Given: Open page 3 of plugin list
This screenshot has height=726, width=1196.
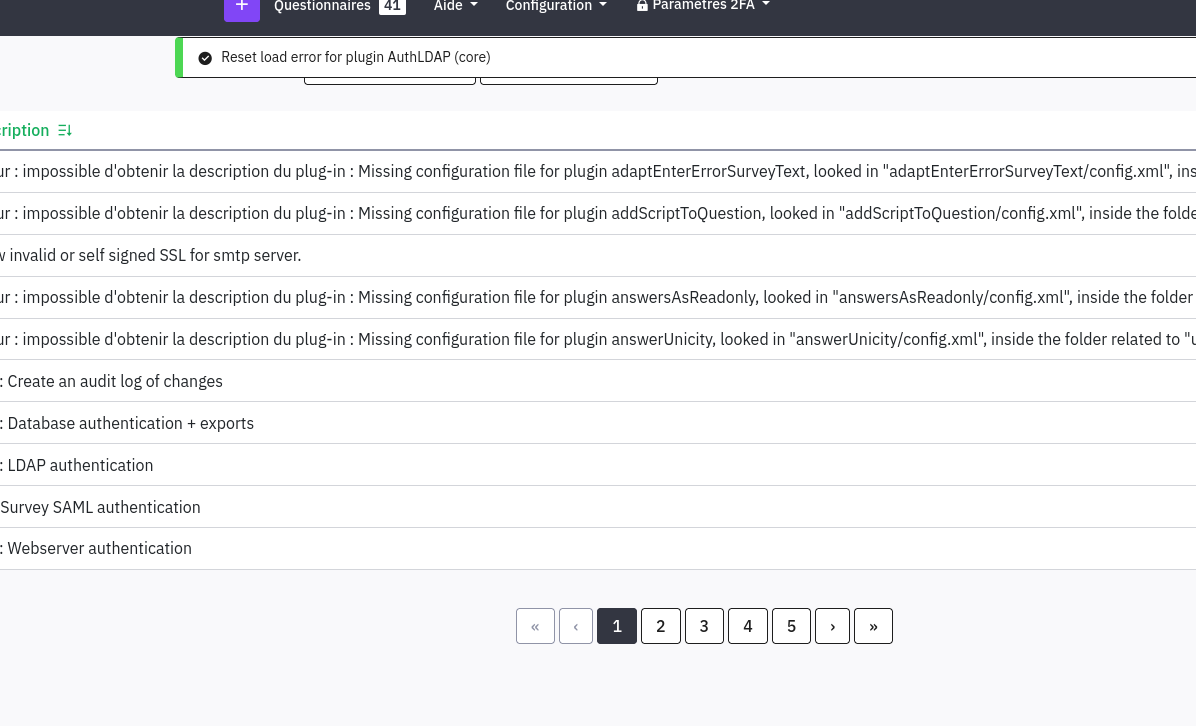Looking at the screenshot, I should pos(704,626).
